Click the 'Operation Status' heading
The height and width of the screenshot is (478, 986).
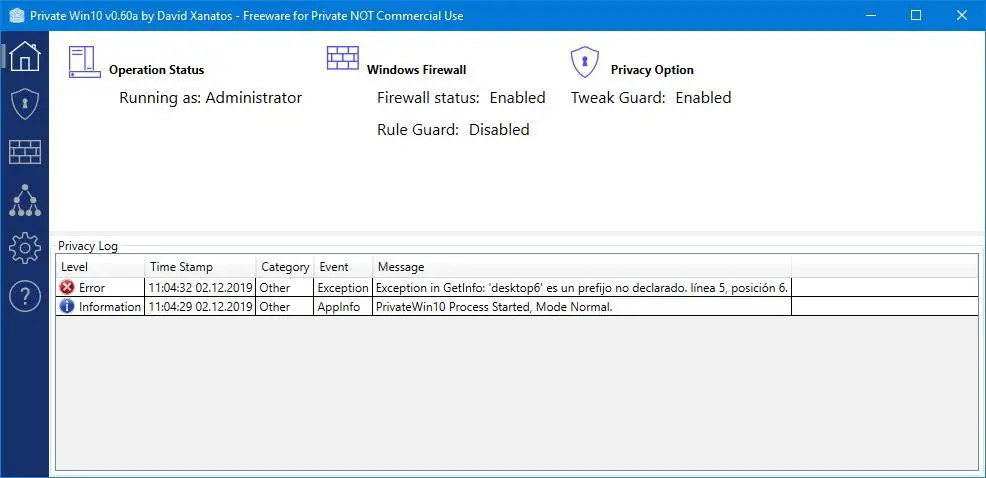click(x=157, y=70)
